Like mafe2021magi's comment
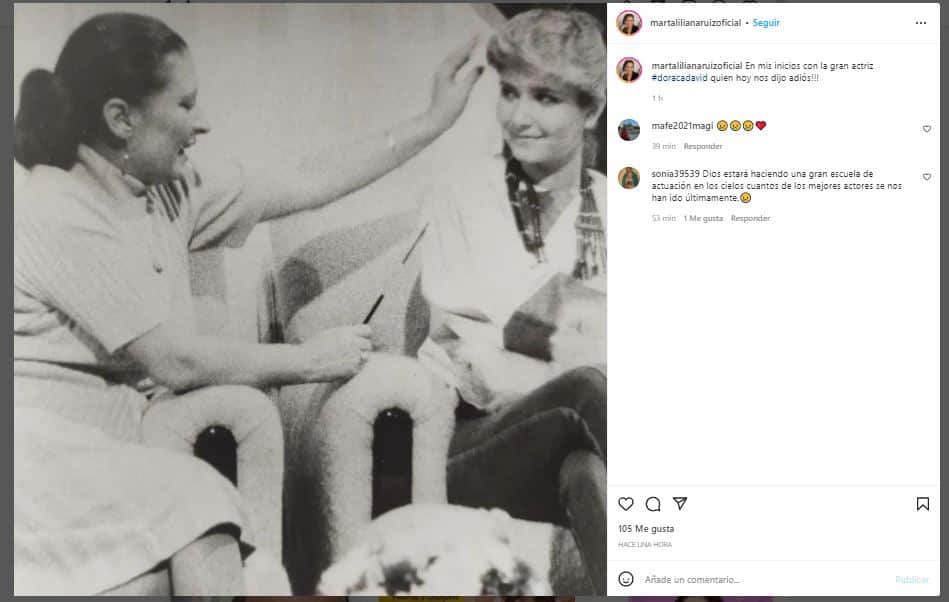The height and width of the screenshot is (602, 949). point(926,129)
